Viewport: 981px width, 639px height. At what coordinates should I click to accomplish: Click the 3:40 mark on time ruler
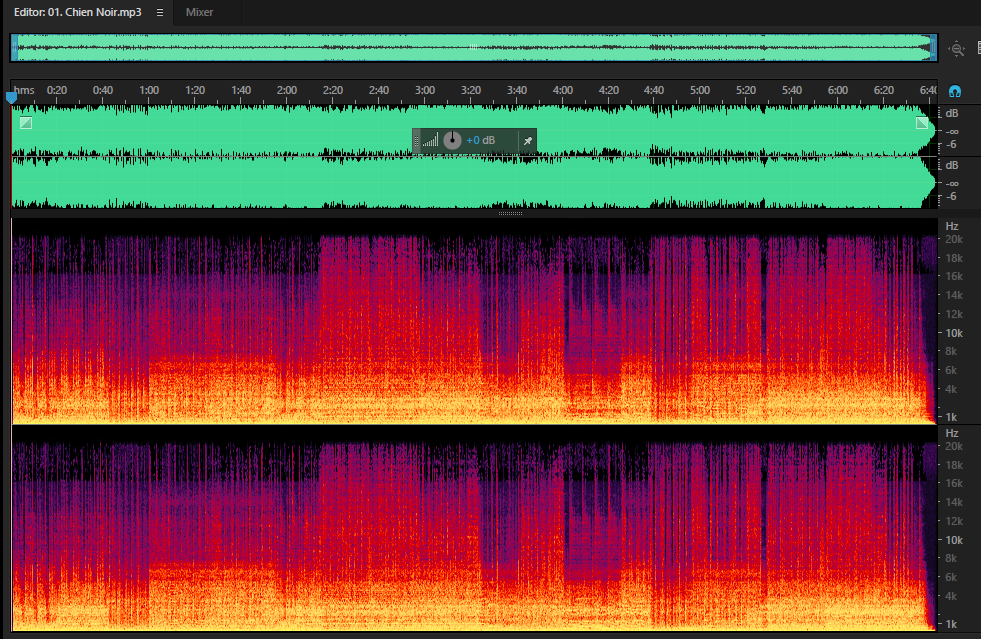pyautogui.click(x=517, y=90)
